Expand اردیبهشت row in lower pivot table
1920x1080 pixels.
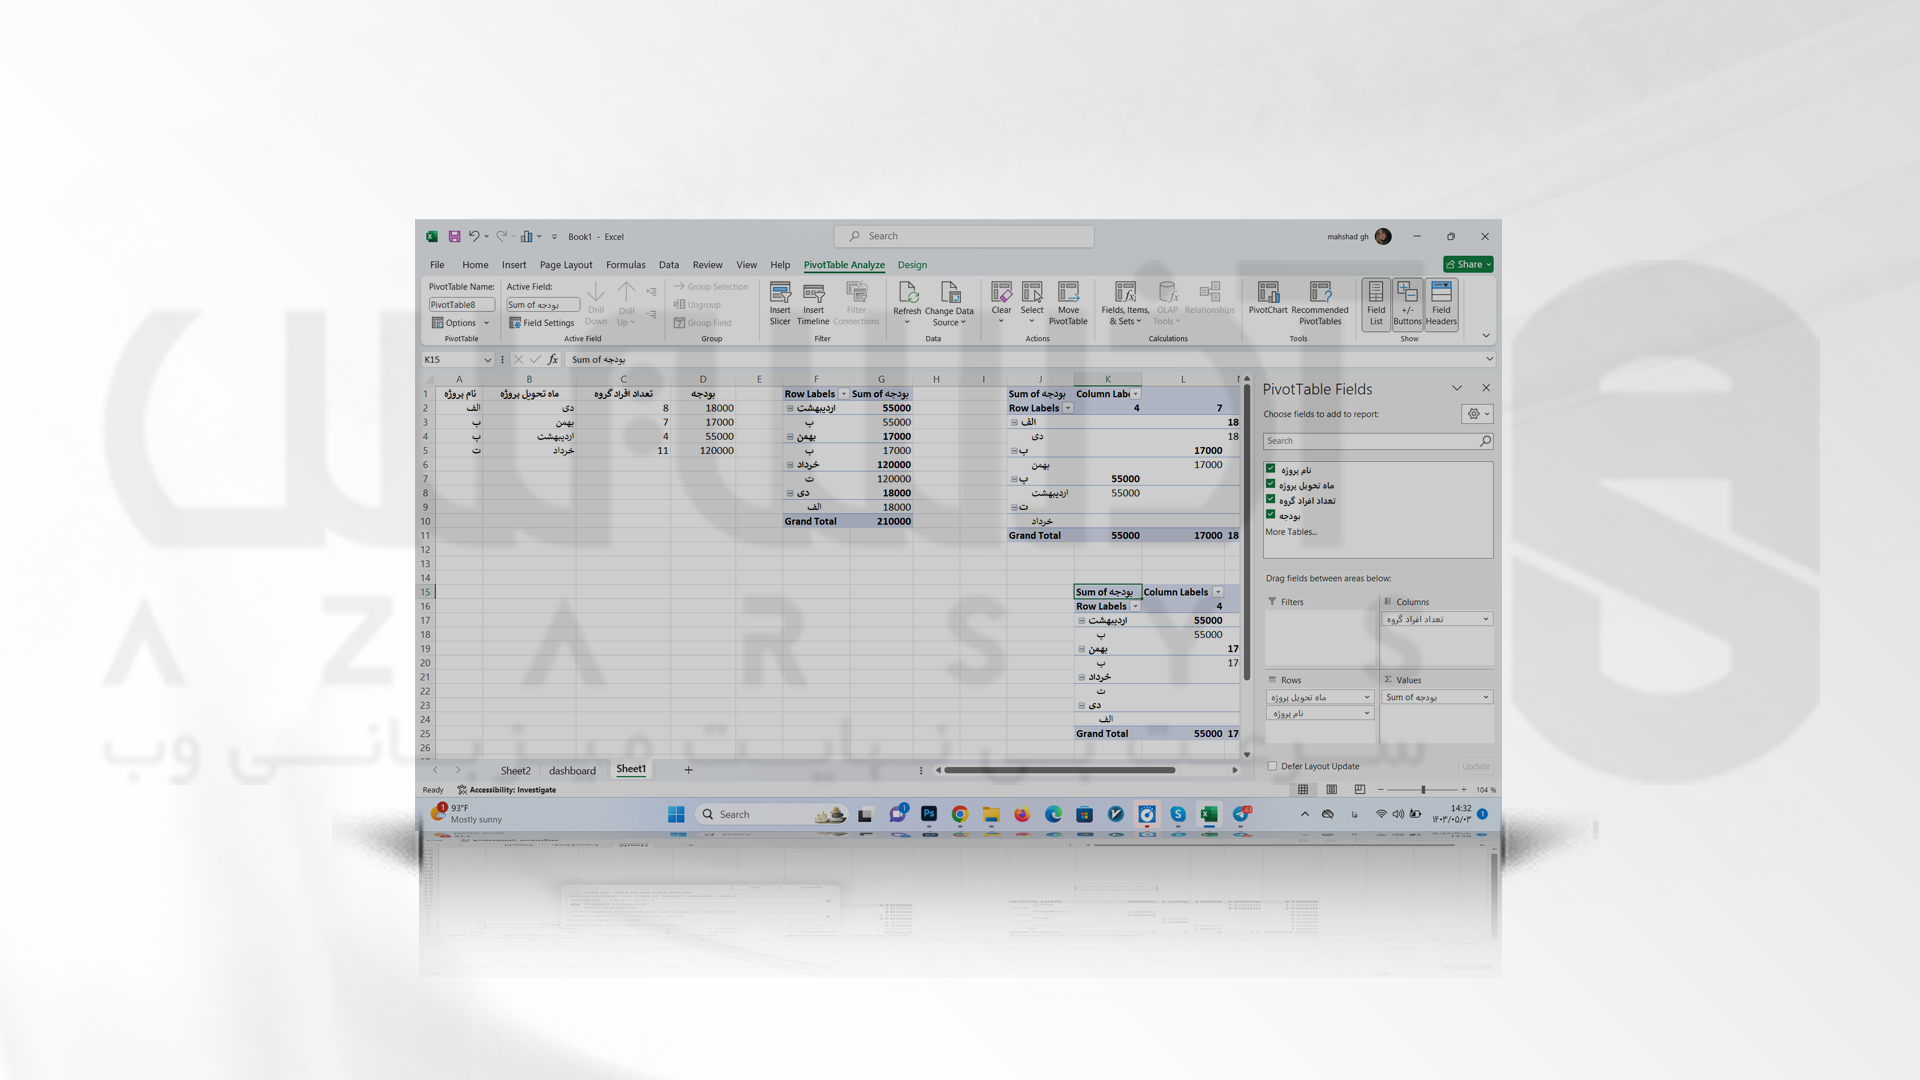click(x=1080, y=620)
